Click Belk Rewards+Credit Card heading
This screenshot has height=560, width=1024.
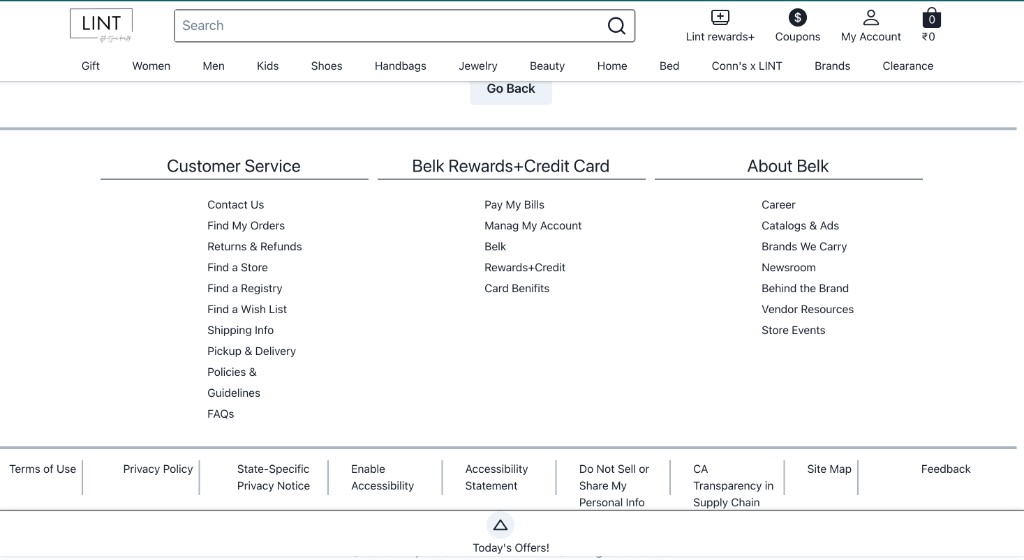511,166
